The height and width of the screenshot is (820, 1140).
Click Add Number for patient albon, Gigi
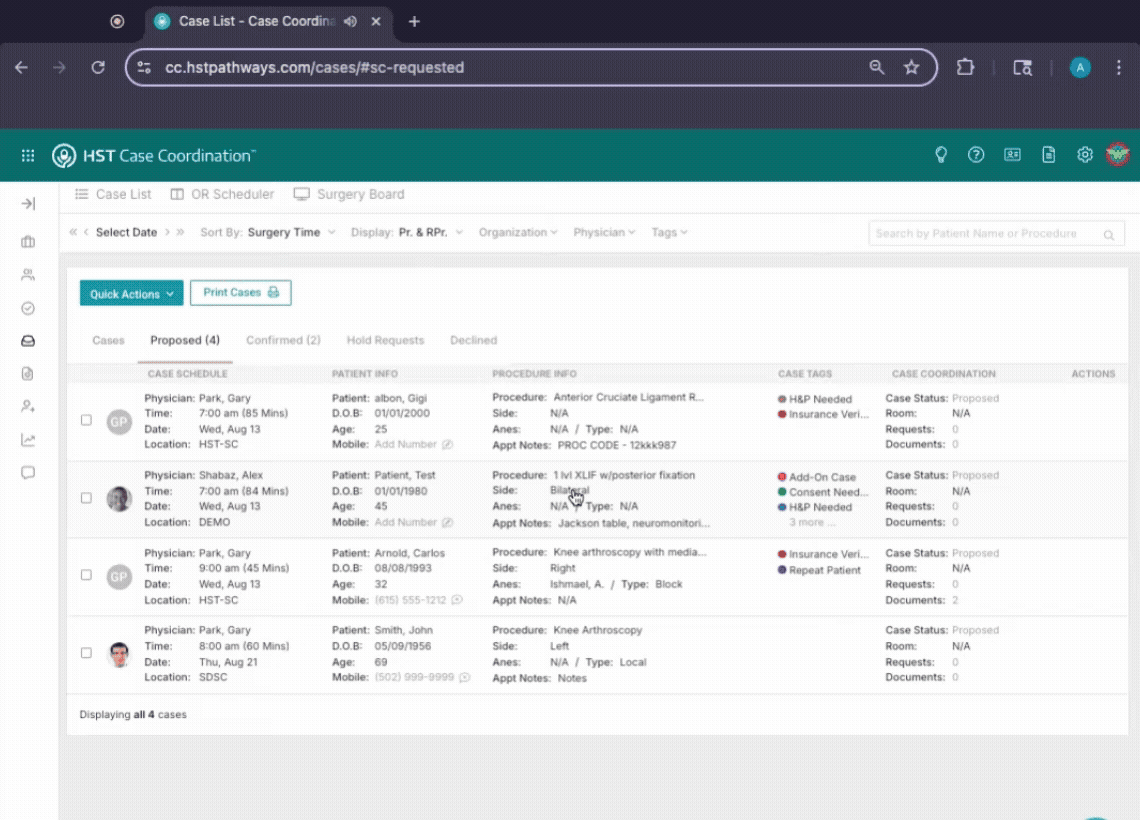pos(405,444)
